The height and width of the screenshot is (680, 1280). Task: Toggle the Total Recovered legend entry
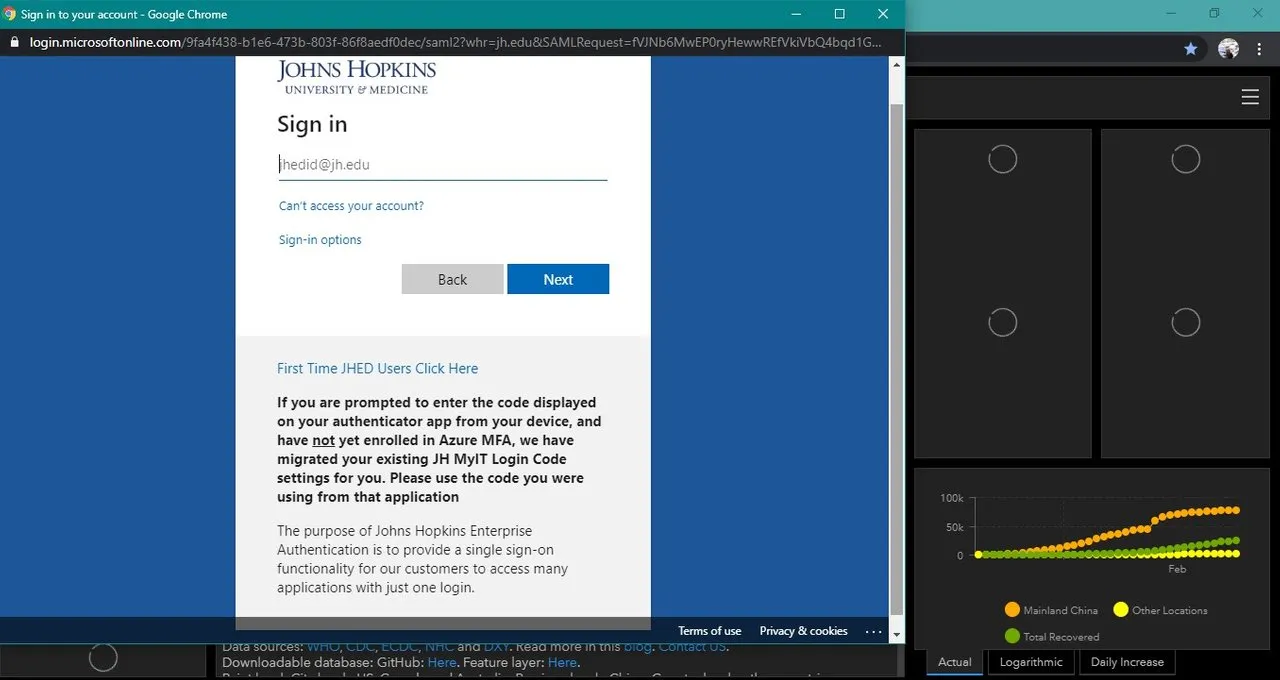coord(1051,636)
